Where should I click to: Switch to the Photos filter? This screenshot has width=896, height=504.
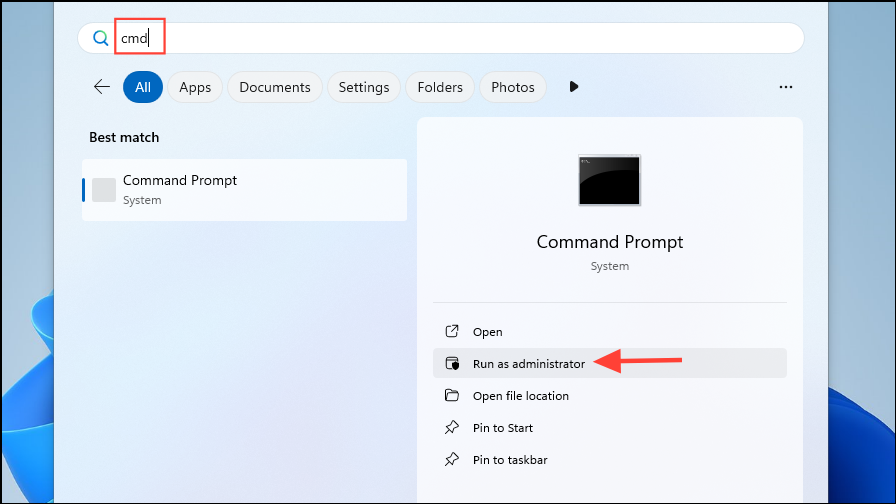tap(513, 87)
